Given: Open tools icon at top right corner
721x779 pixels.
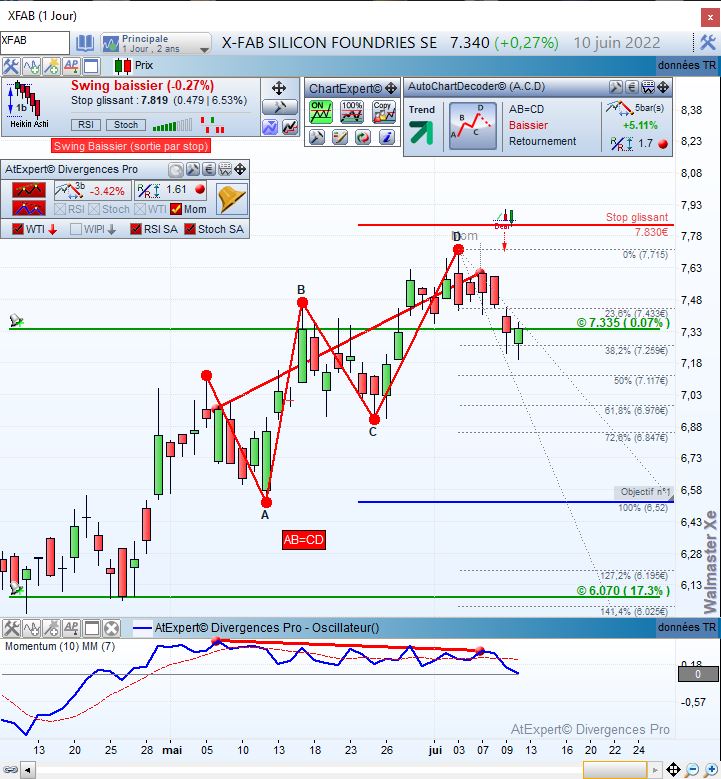Looking at the screenshot, I should coord(708,43).
